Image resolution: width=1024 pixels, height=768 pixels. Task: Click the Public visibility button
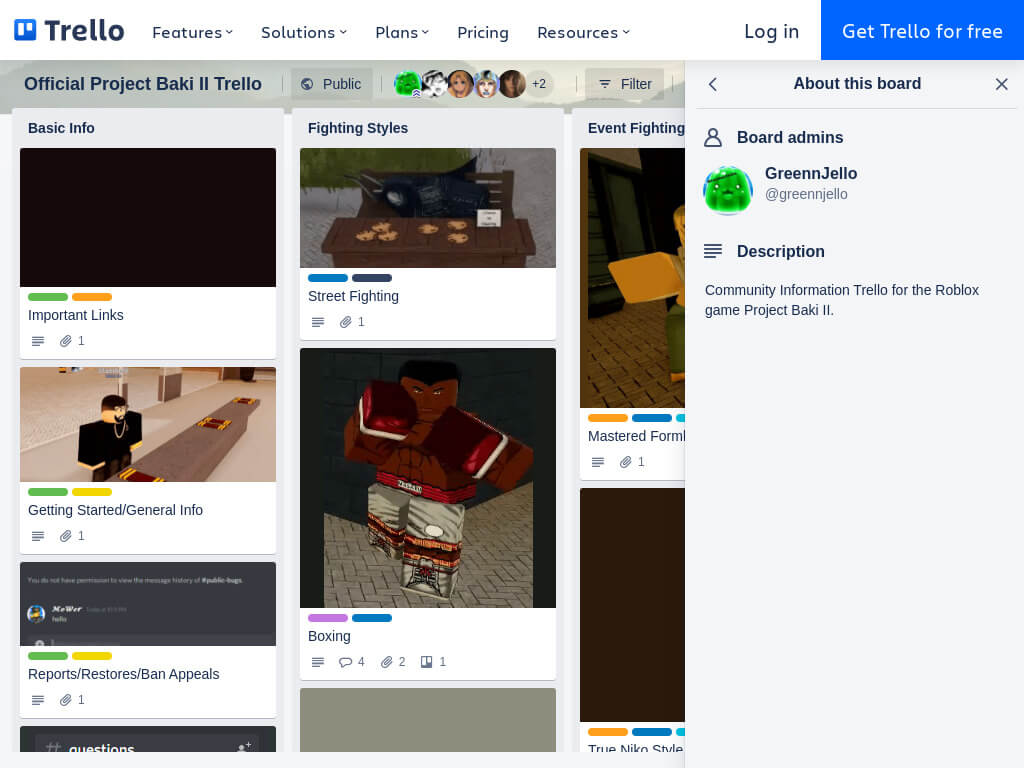pyautogui.click(x=332, y=84)
